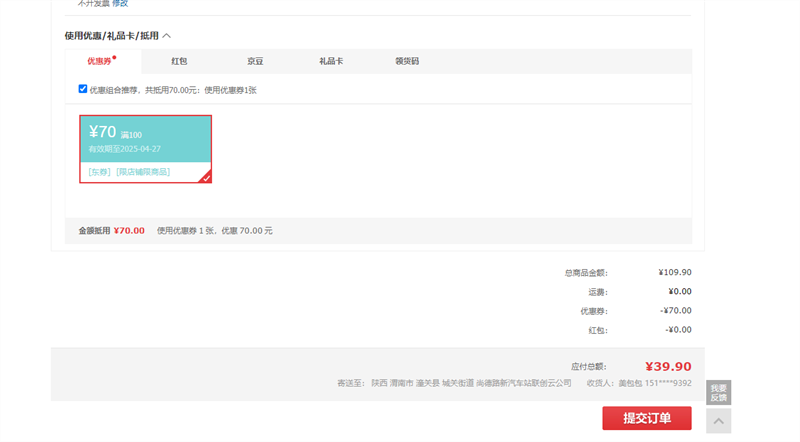Open the 红包 tab

click(x=179, y=61)
